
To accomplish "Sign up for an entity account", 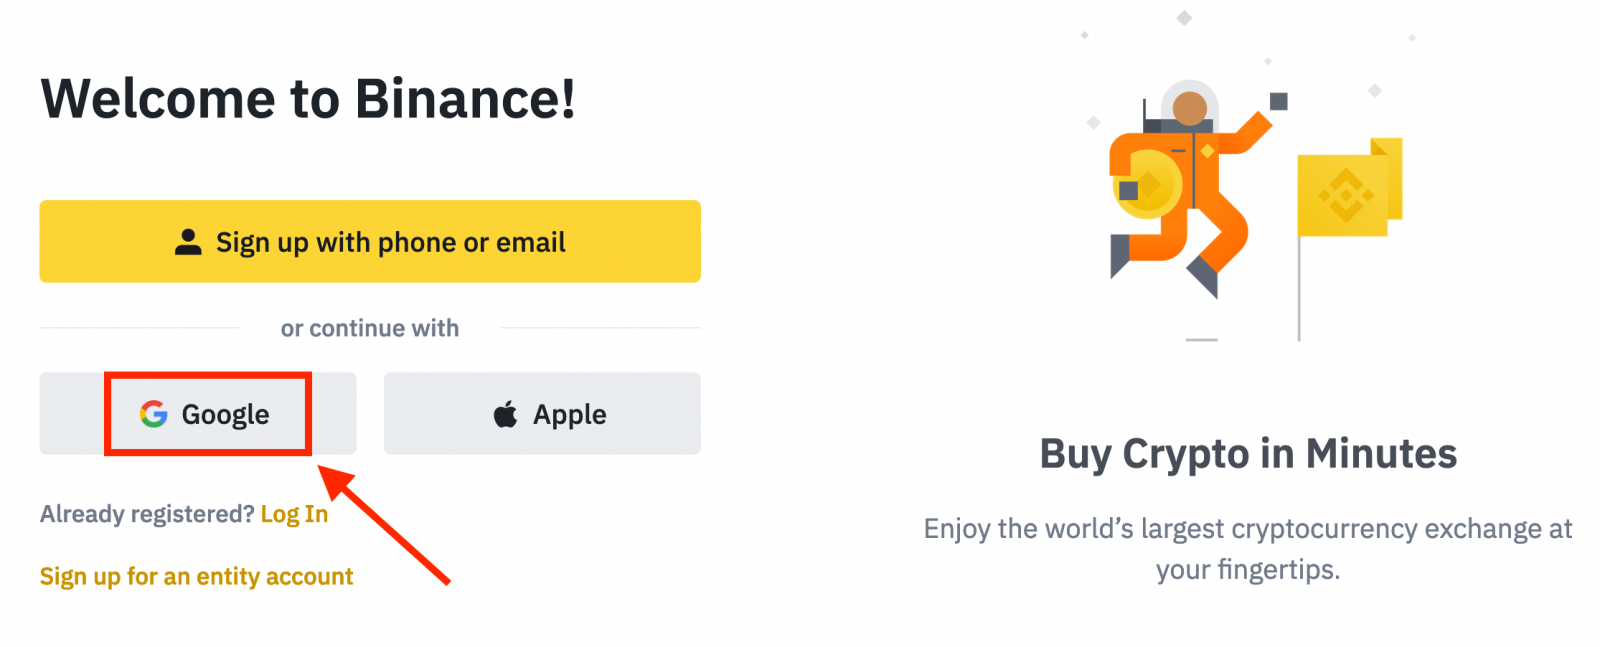I will (x=196, y=576).
